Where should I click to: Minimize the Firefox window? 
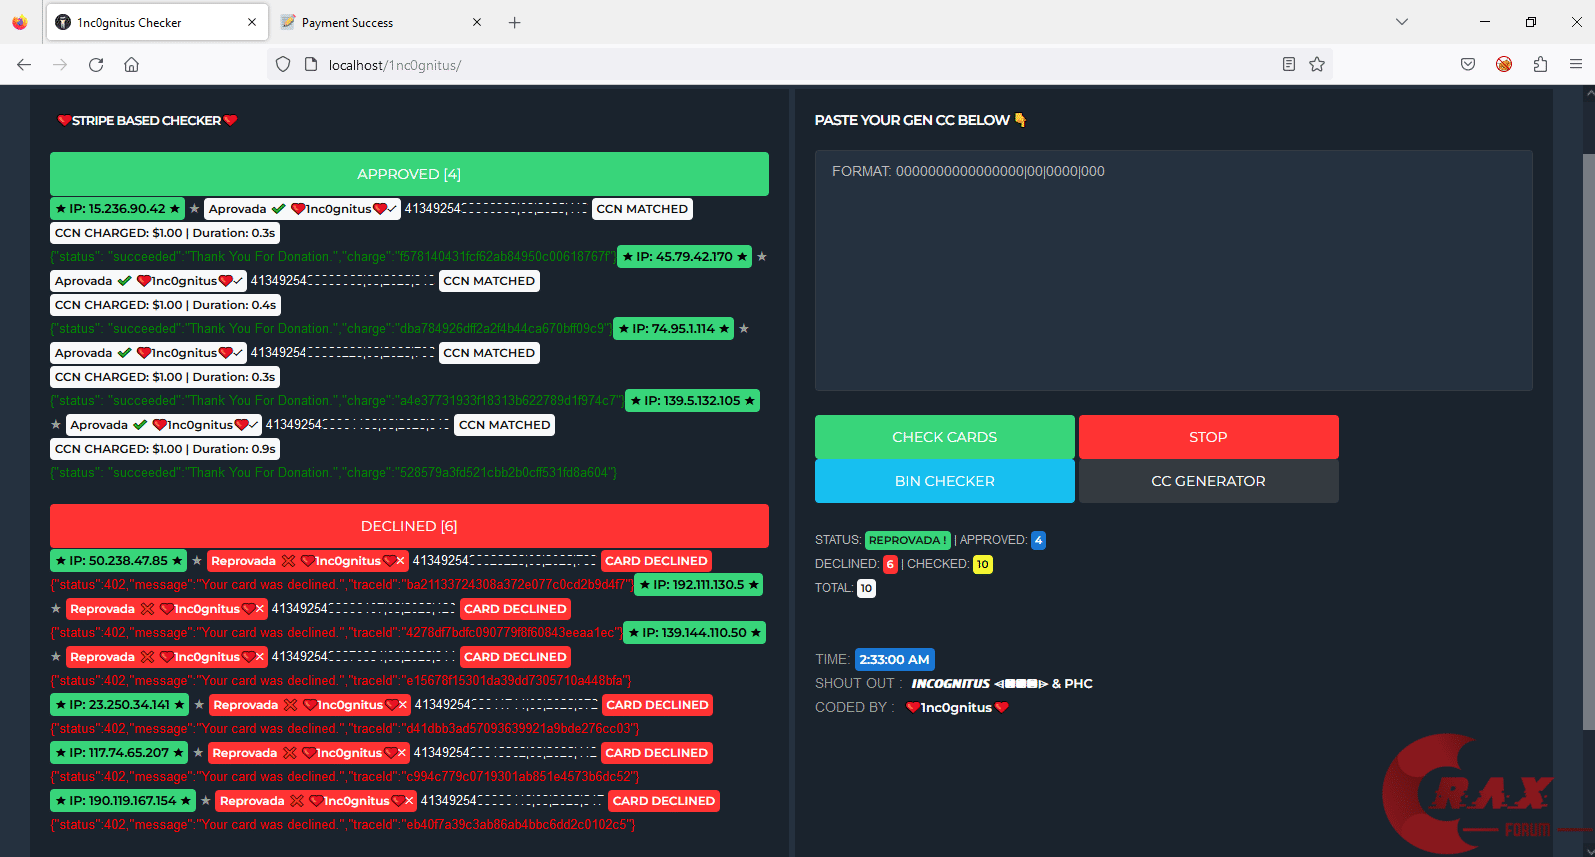pyautogui.click(x=1484, y=22)
